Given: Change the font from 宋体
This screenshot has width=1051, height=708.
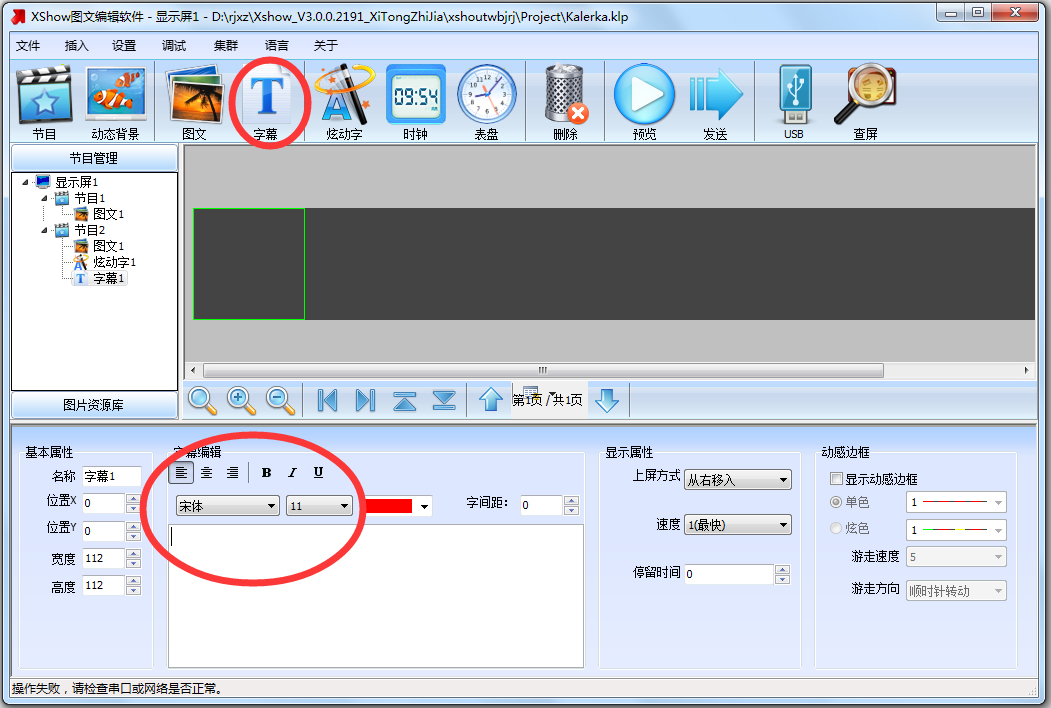Looking at the screenshot, I should click(x=227, y=506).
